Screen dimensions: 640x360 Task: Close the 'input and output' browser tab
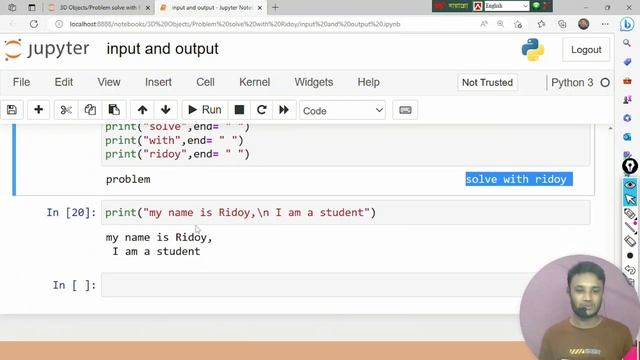[x=260, y=8]
